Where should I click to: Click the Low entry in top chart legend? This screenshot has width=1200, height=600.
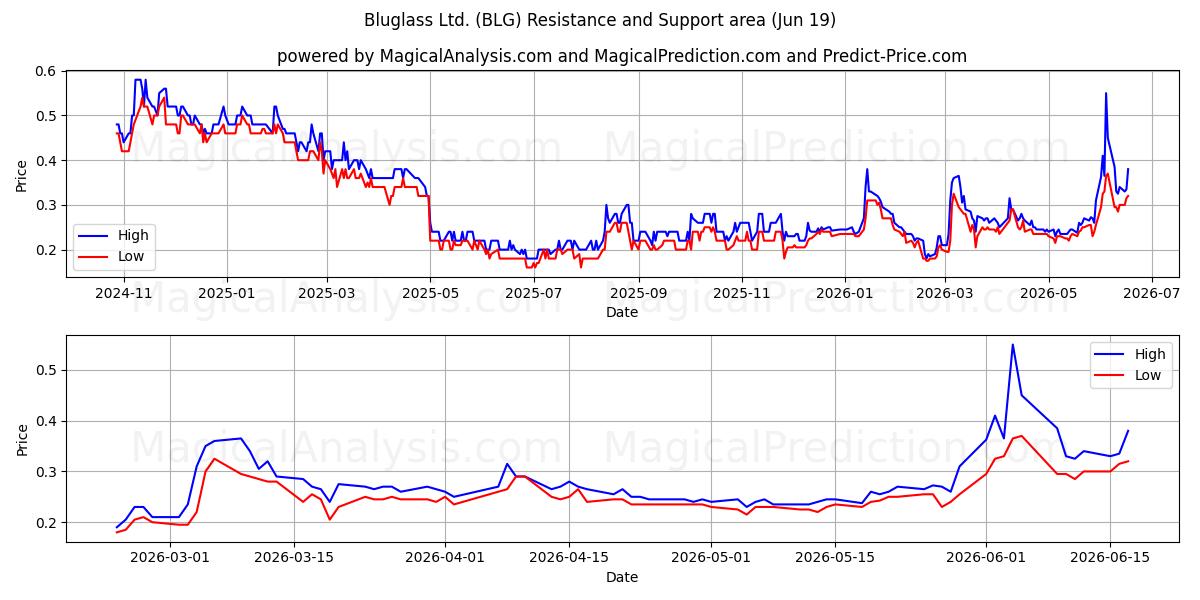[x=110, y=256]
